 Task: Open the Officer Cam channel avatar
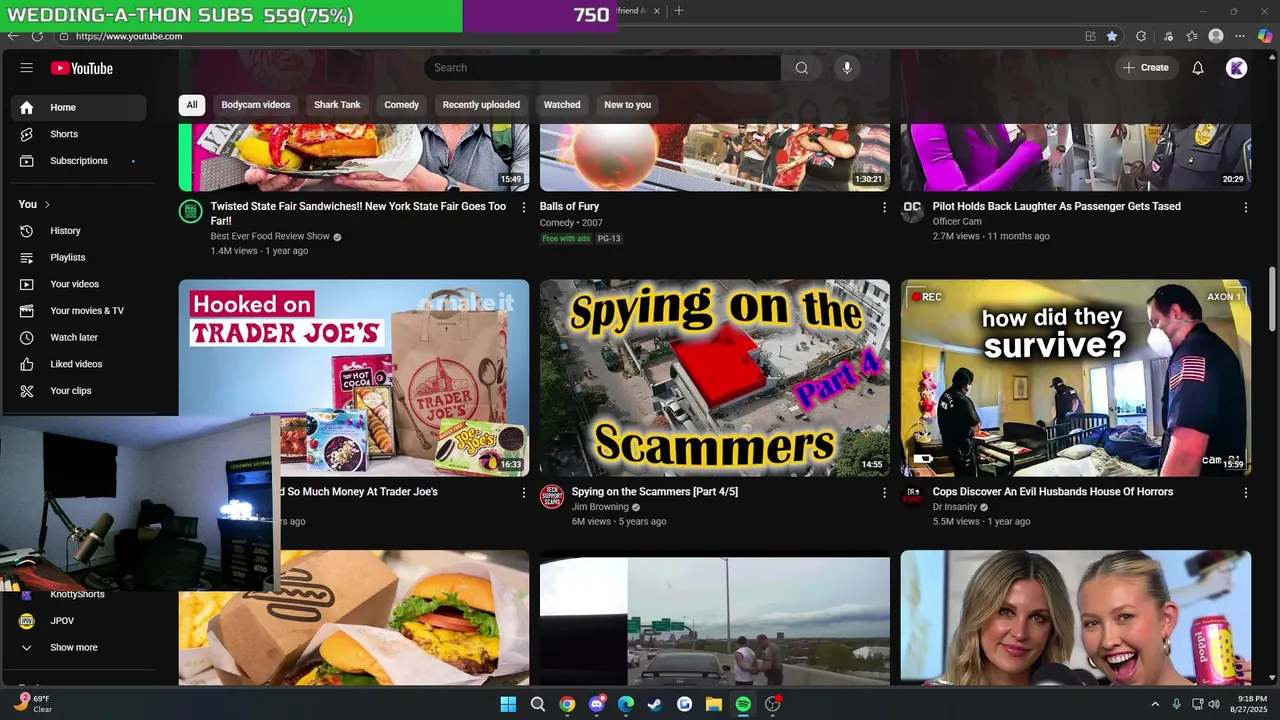coord(912,211)
